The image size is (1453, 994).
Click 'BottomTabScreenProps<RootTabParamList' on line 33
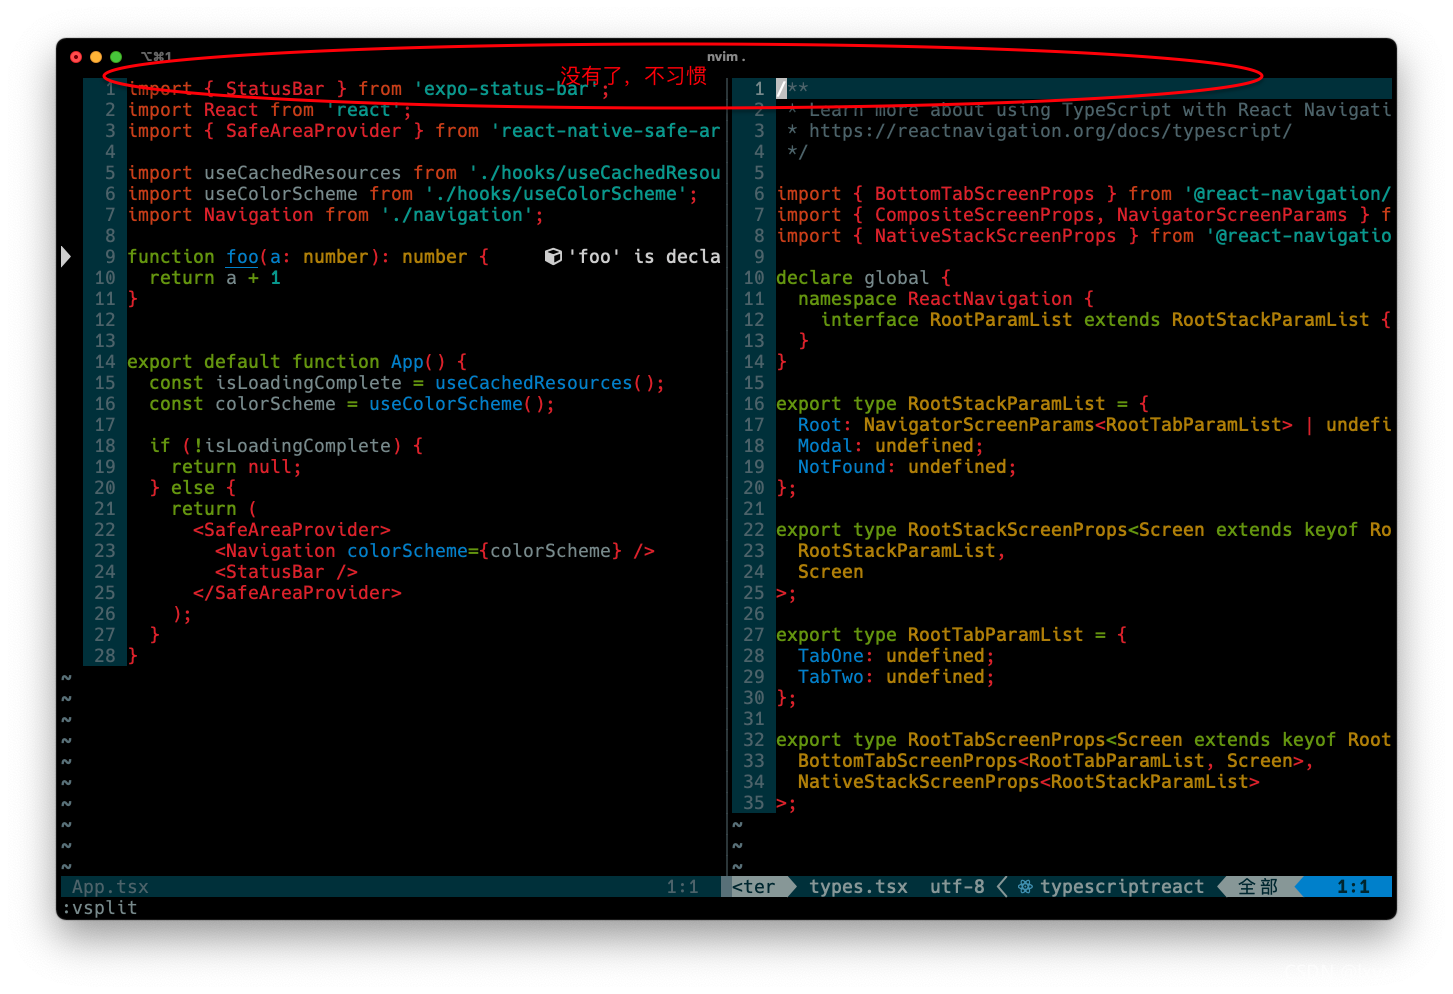pos(1001,761)
